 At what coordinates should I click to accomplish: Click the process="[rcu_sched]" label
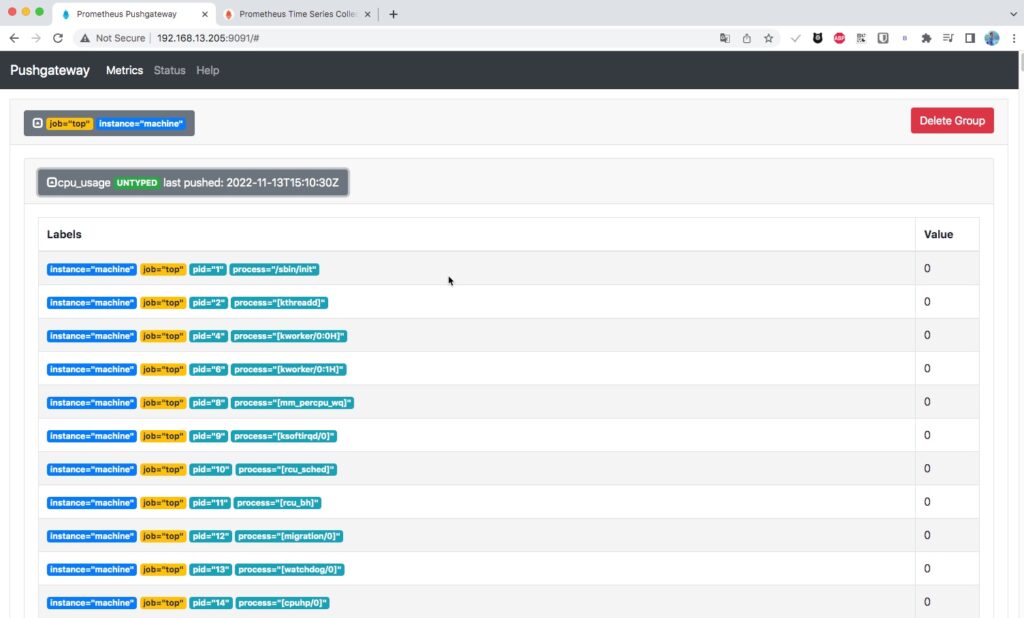[x=286, y=469]
